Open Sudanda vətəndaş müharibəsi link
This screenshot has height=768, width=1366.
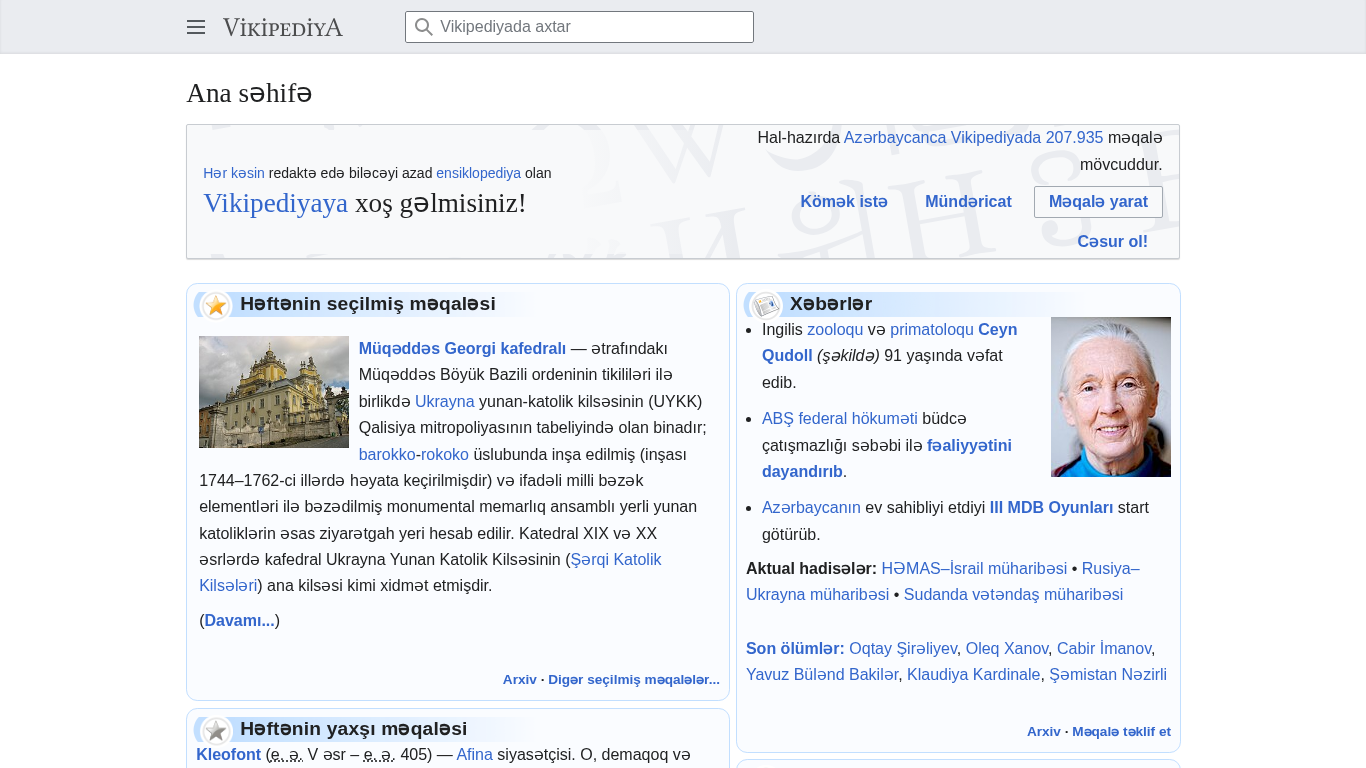pyautogui.click(x=1013, y=595)
